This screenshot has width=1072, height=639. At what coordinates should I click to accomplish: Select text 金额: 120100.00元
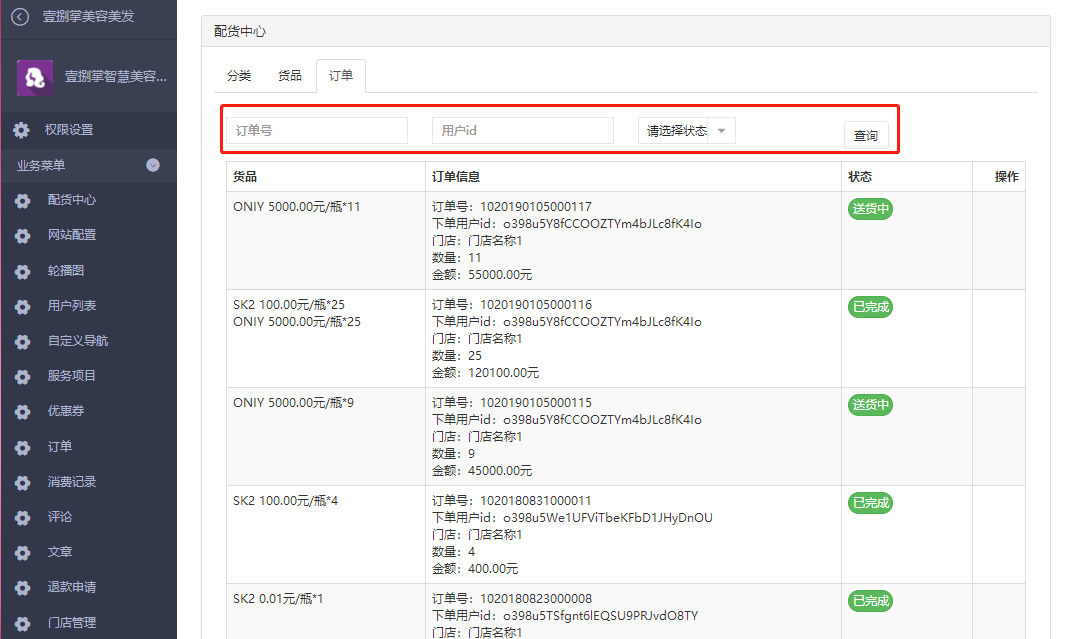tap(485, 372)
